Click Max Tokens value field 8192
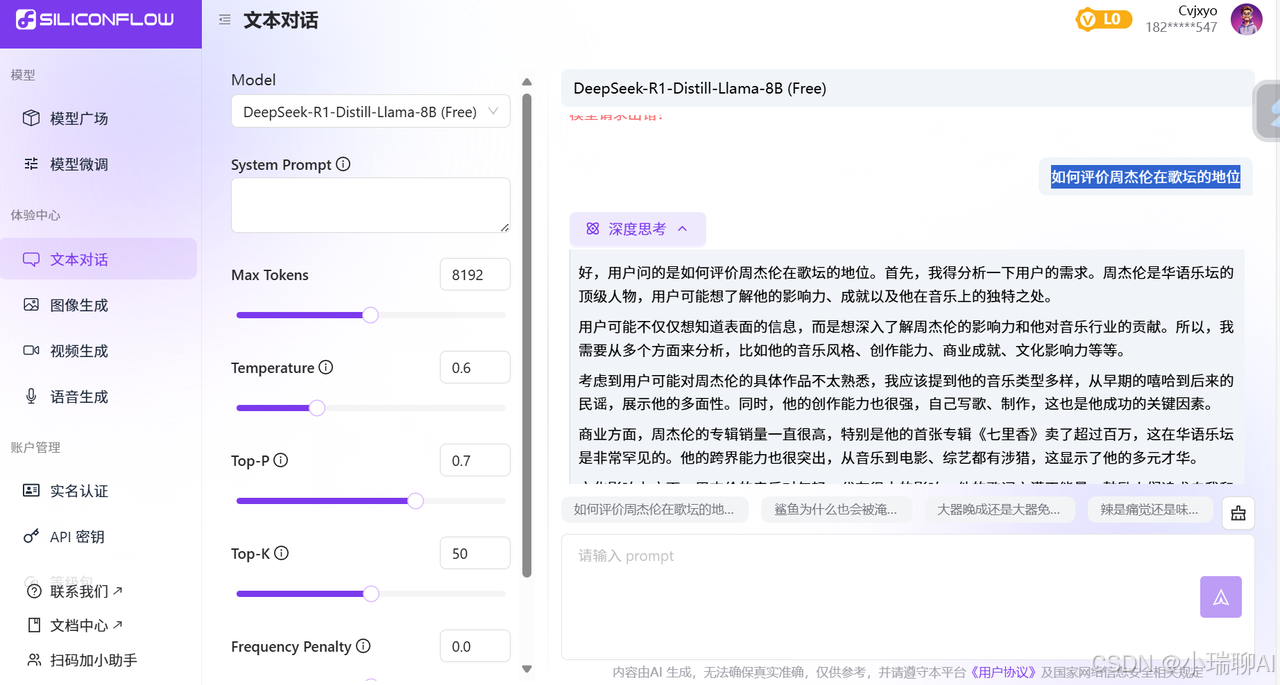The width and height of the screenshot is (1280, 685). [475, 275]
